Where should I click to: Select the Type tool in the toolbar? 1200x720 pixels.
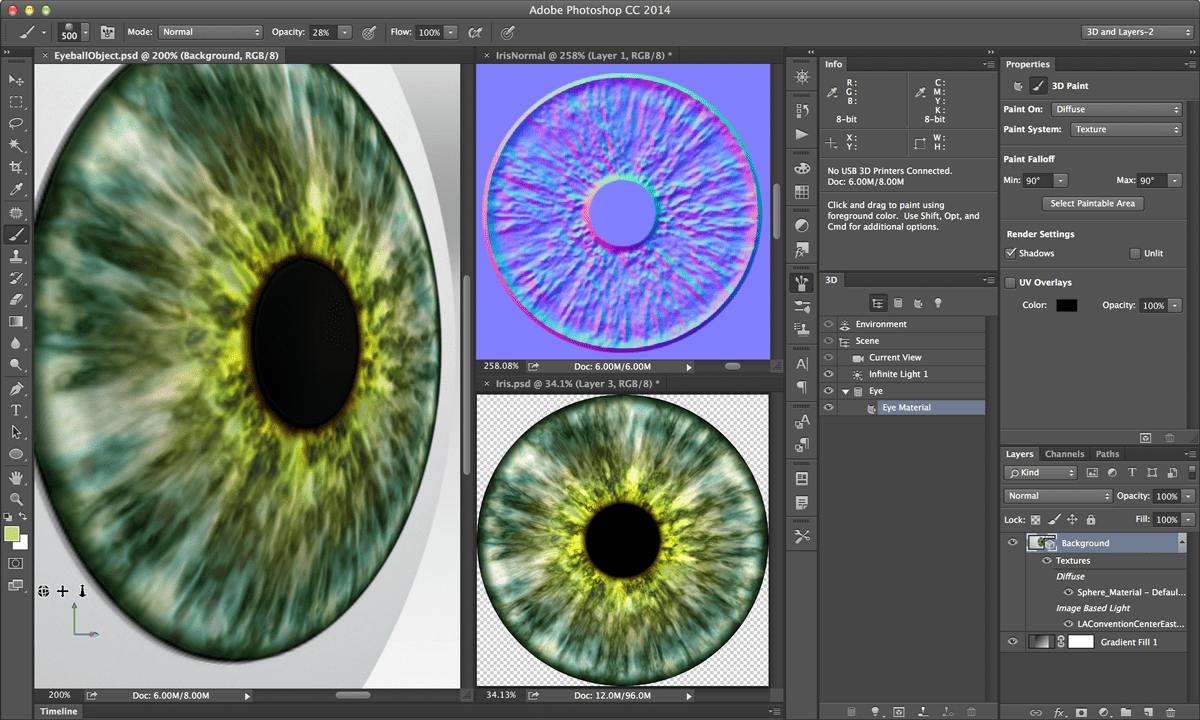coord(16,409)
